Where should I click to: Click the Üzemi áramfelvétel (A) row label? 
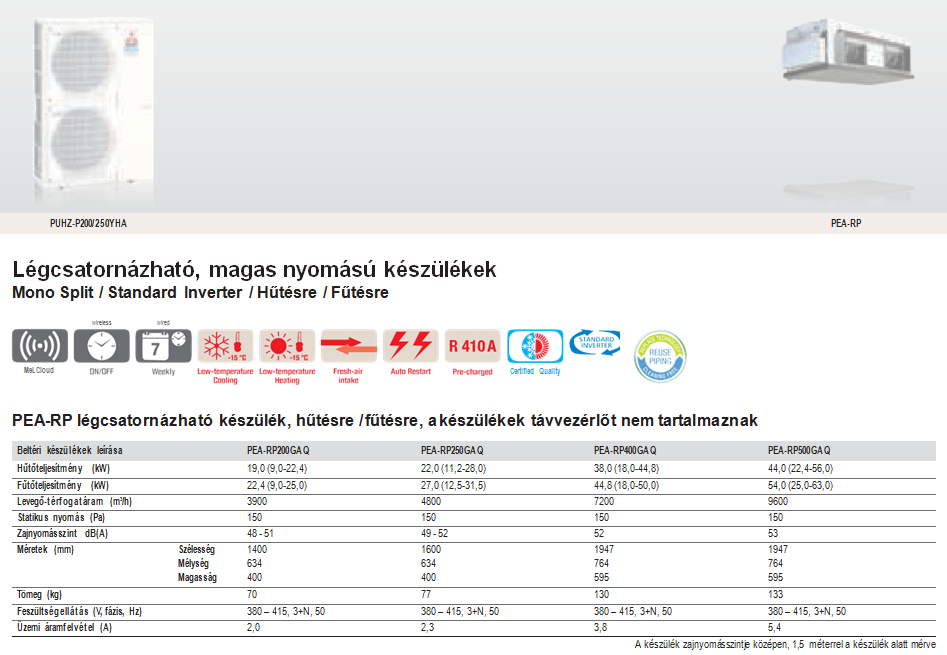click(x=65, y=628)
